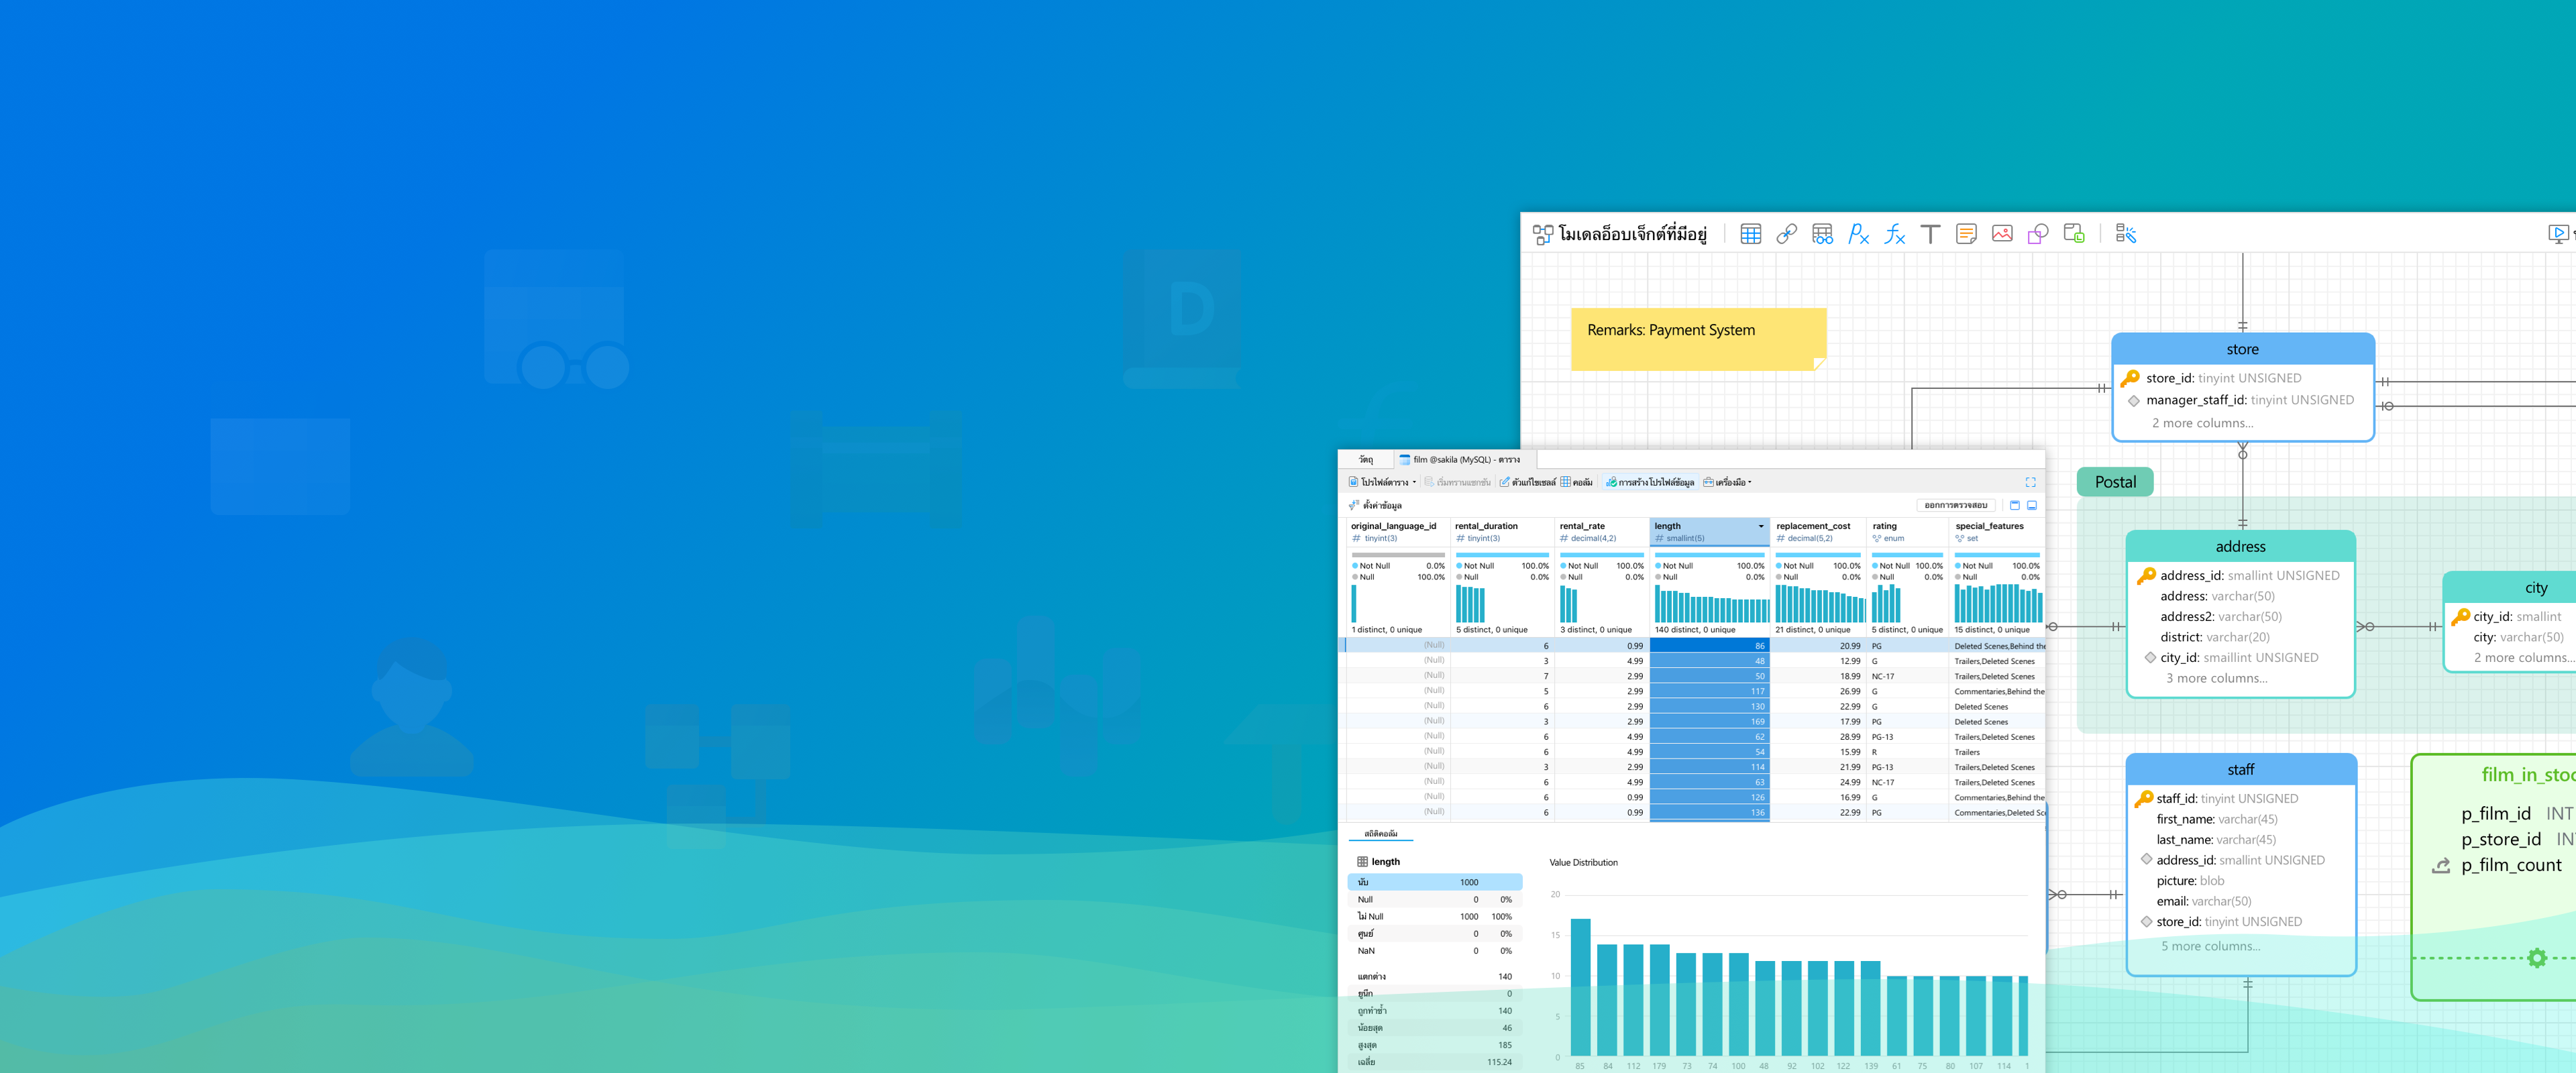Pick the text label T tool
Image resolution: width=2576 pixels, height=1073 pixels.
1930,234
